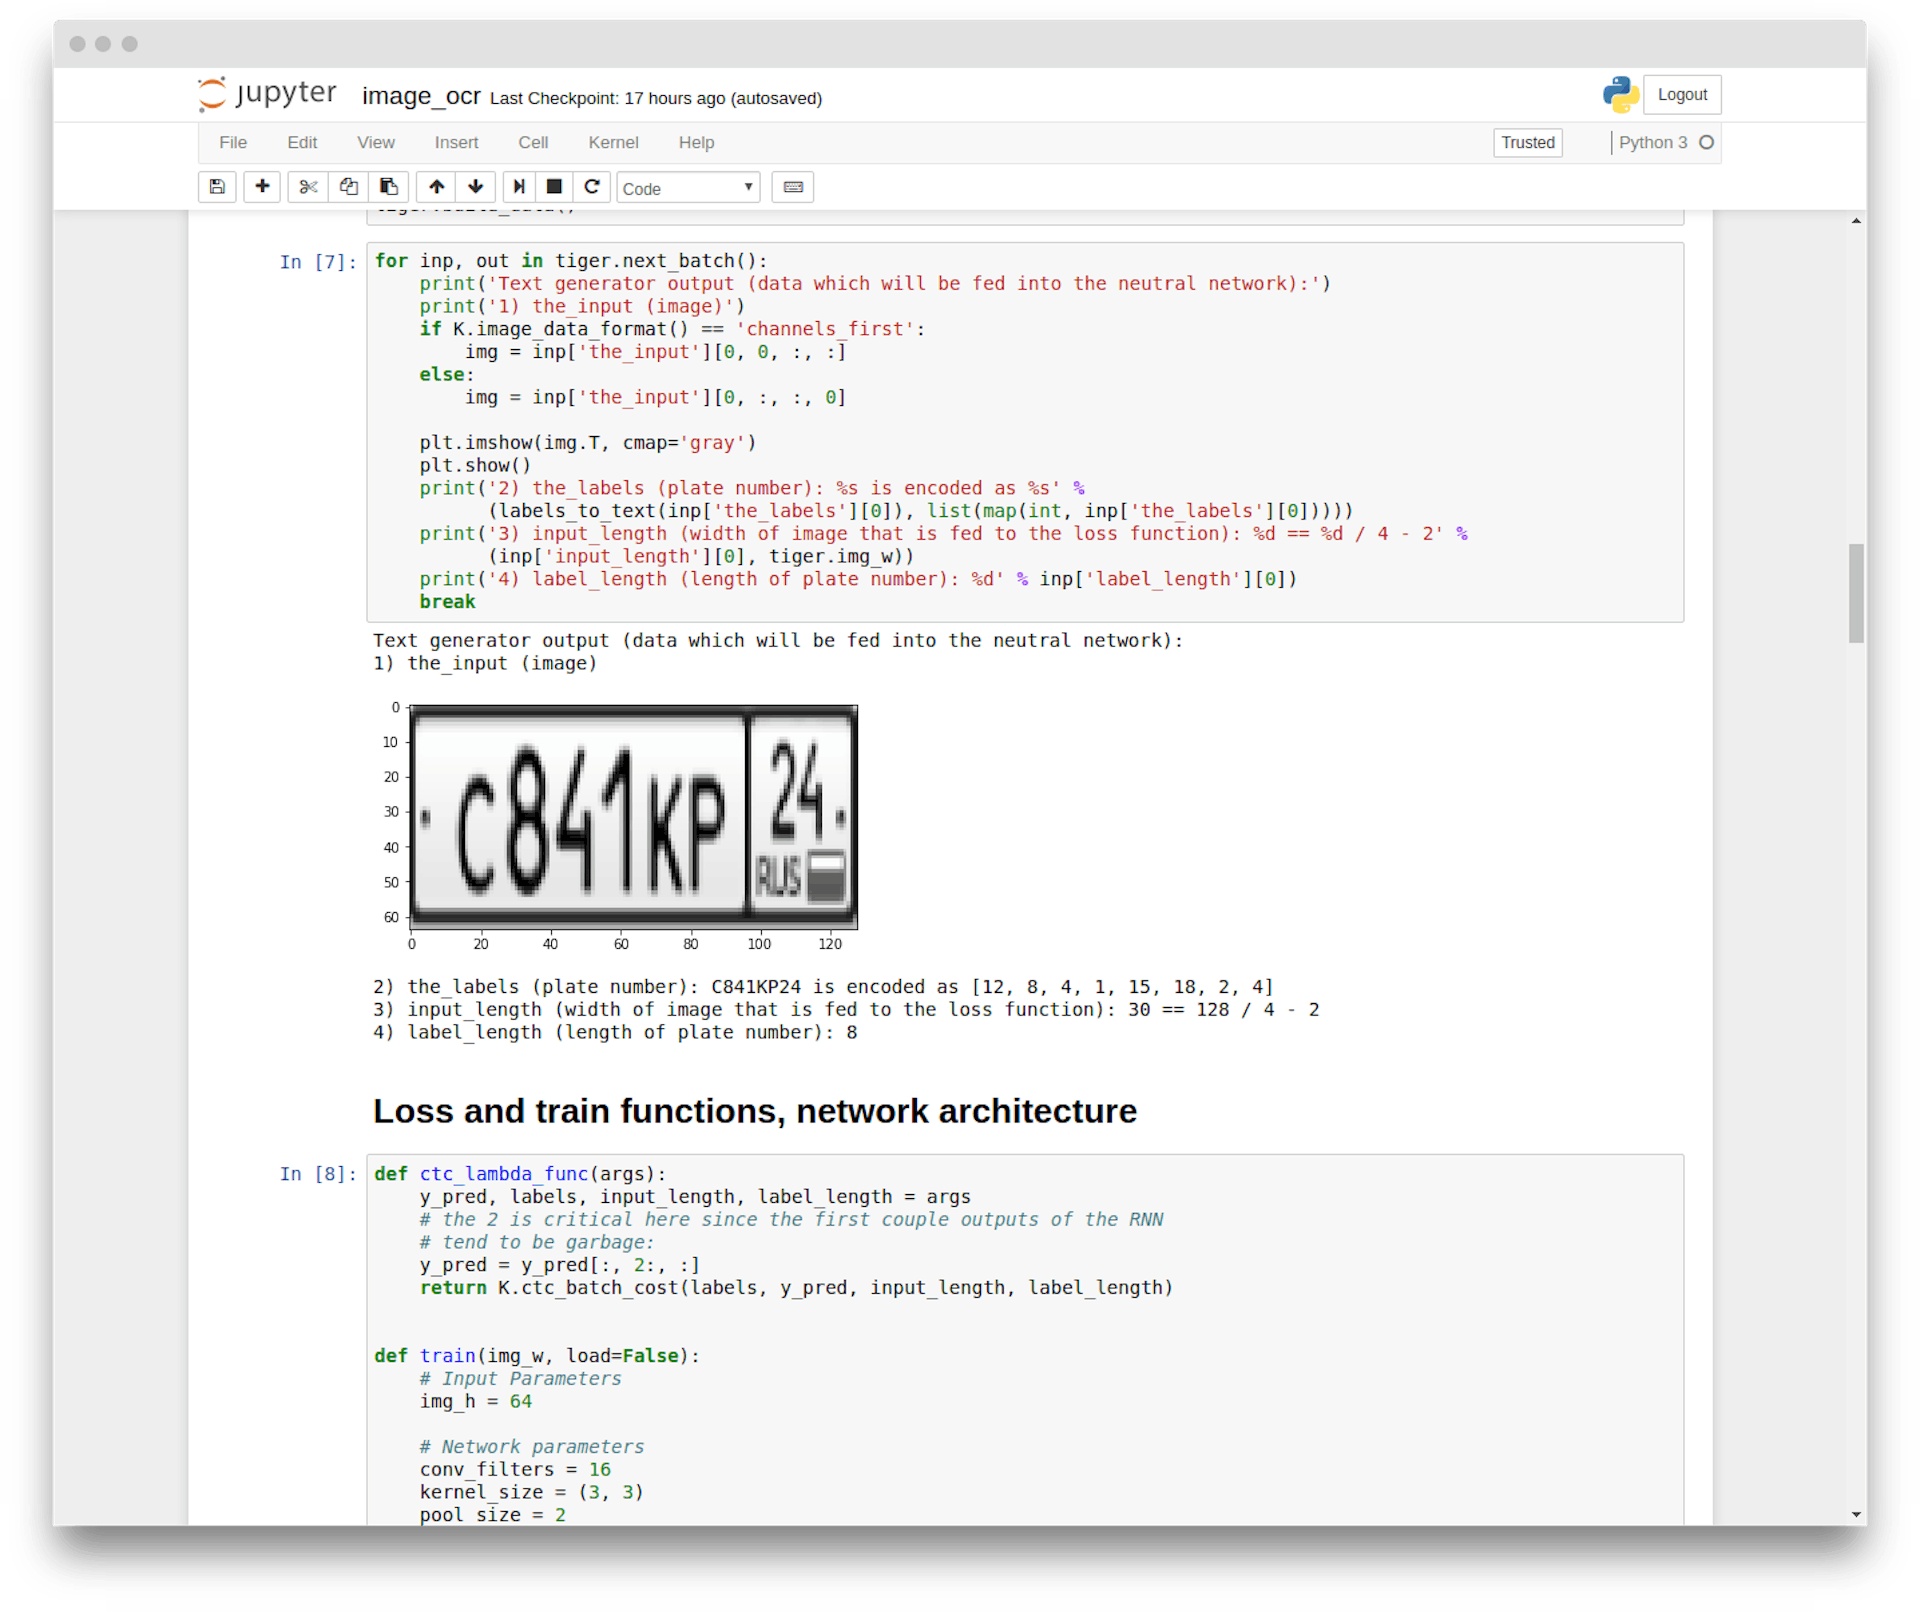The width and height of the screenshot is (1920, 1619).
Task: Click the Logout button
Action: [1682, 94]
